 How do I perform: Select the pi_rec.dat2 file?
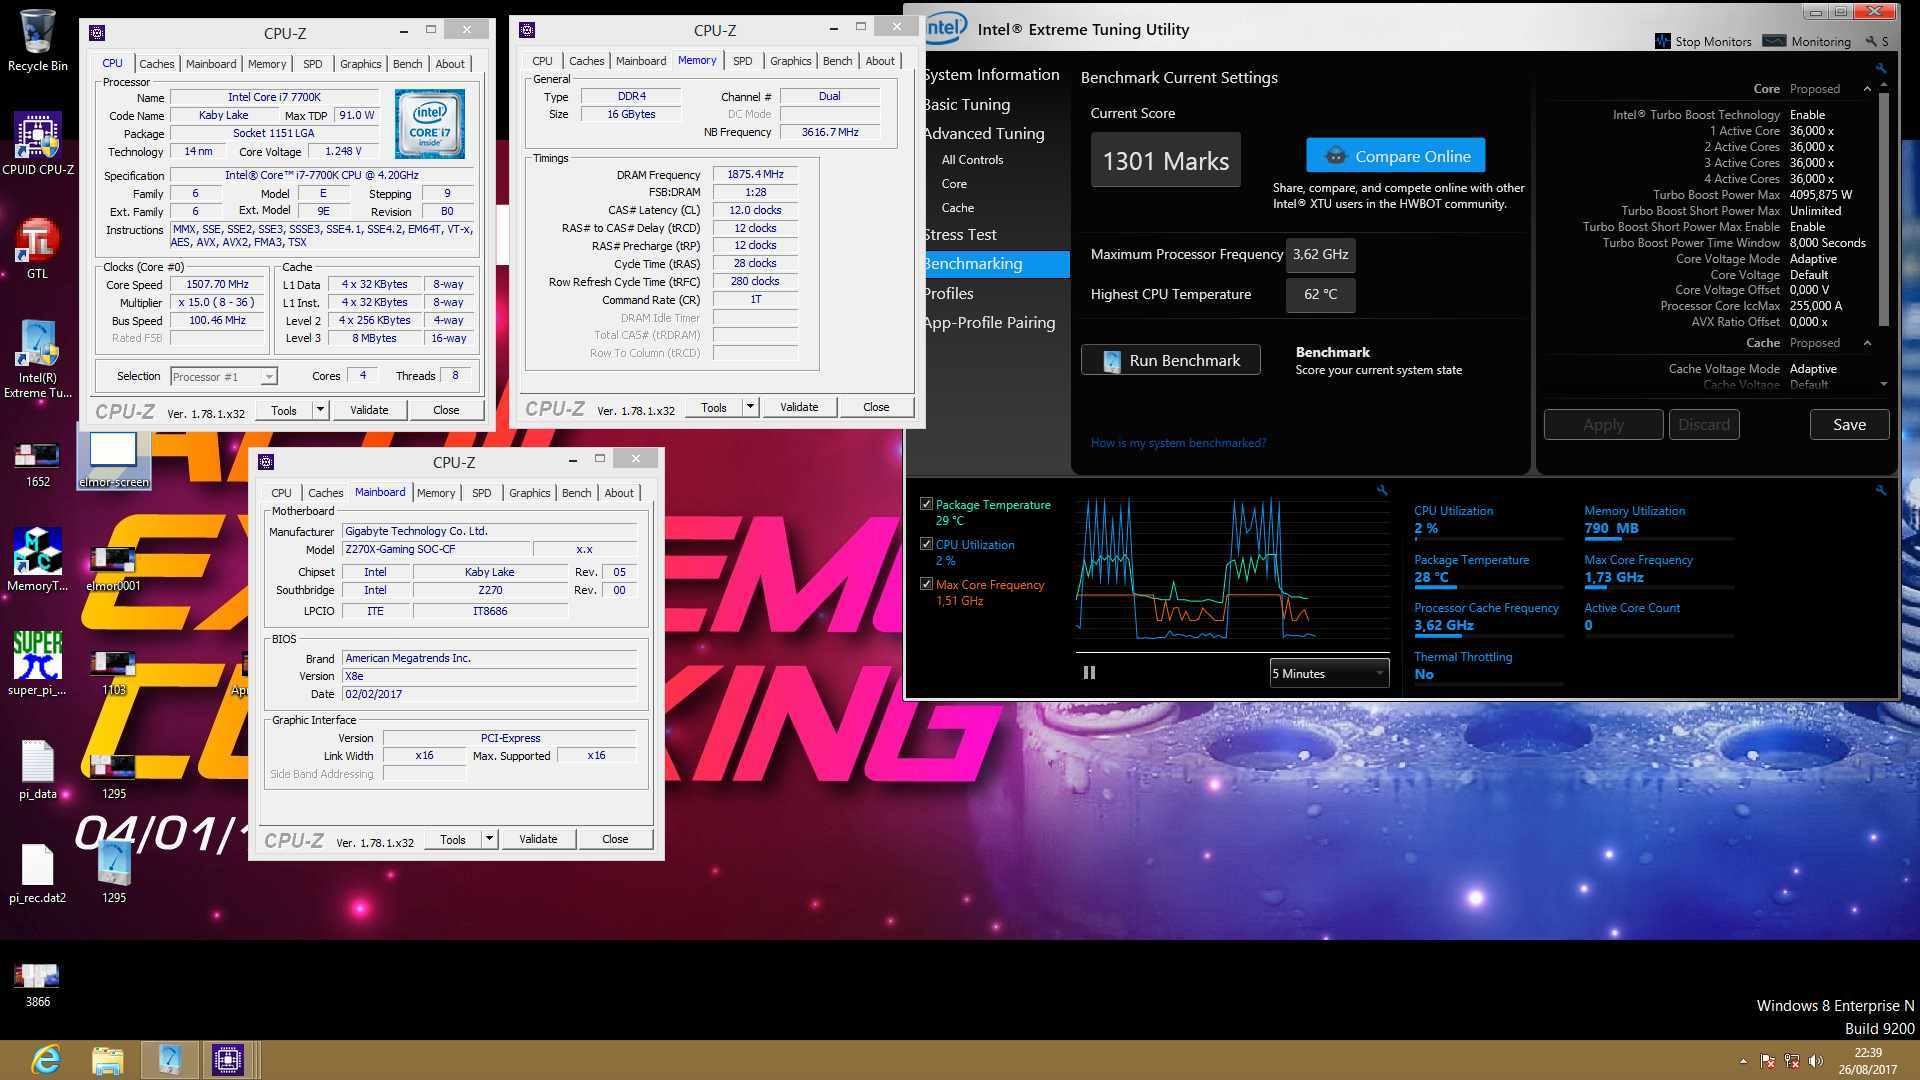click(x=37, y=874)
